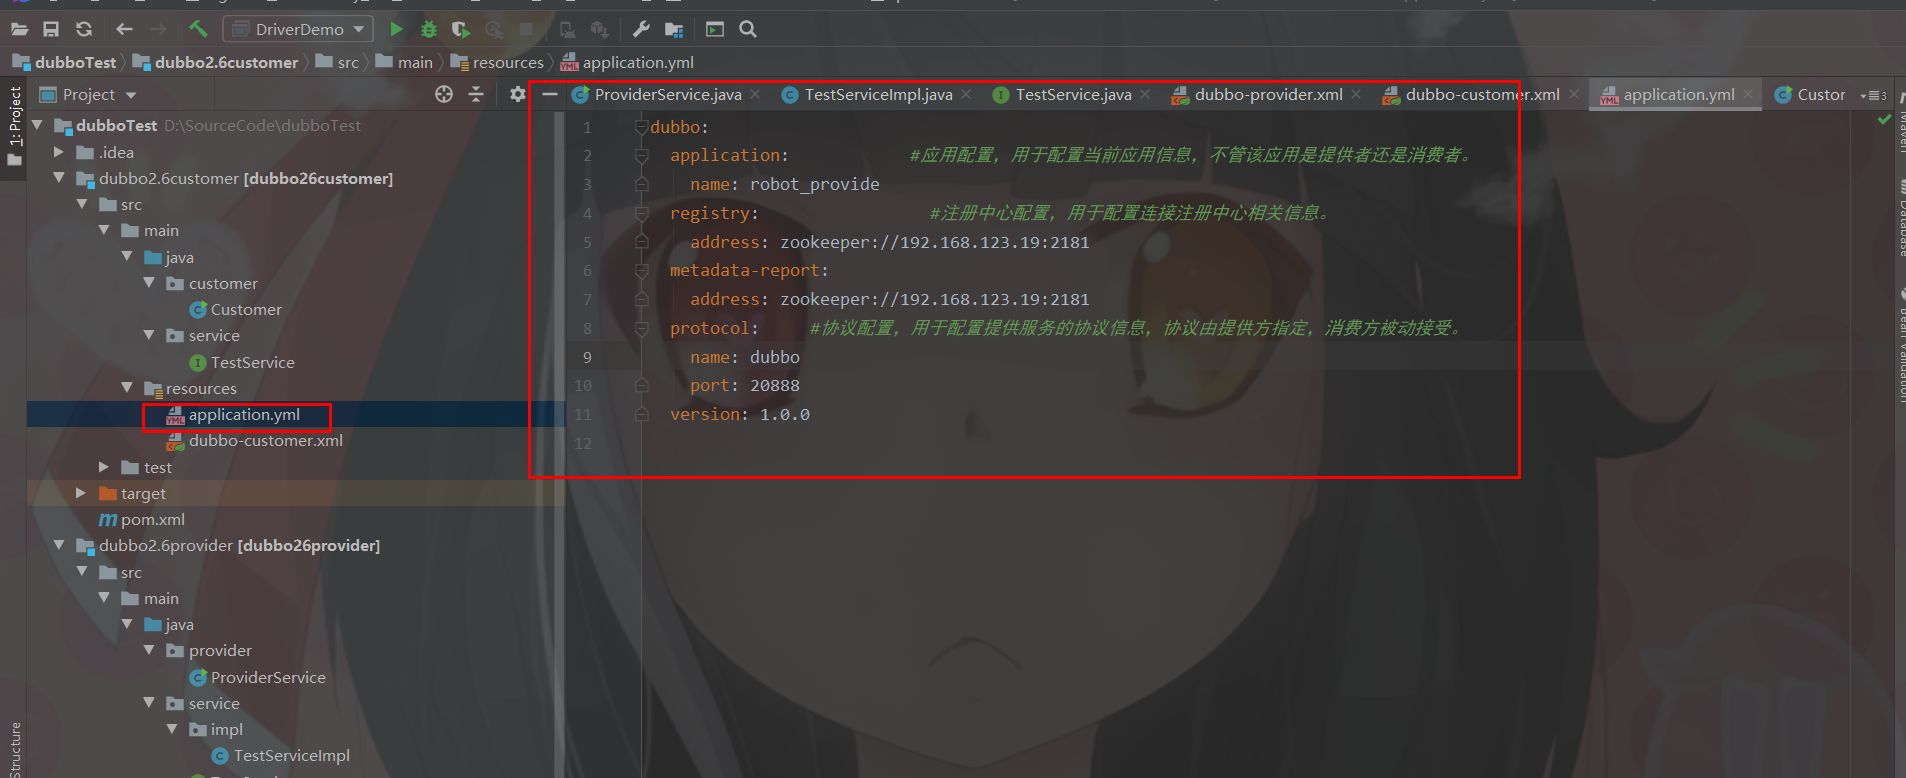Open settings with the wrench icon
This screenshot has height=778, width=1906.
tap(641, 29)
